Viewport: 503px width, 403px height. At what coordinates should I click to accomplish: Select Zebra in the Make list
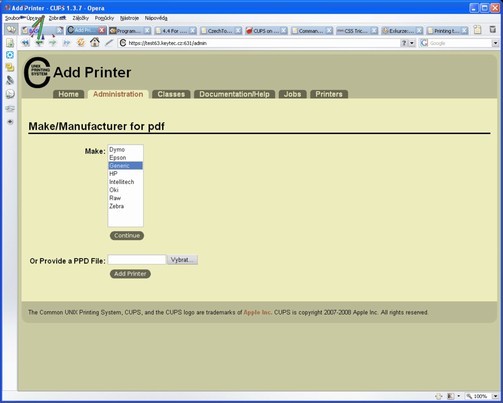coord(125,206)
